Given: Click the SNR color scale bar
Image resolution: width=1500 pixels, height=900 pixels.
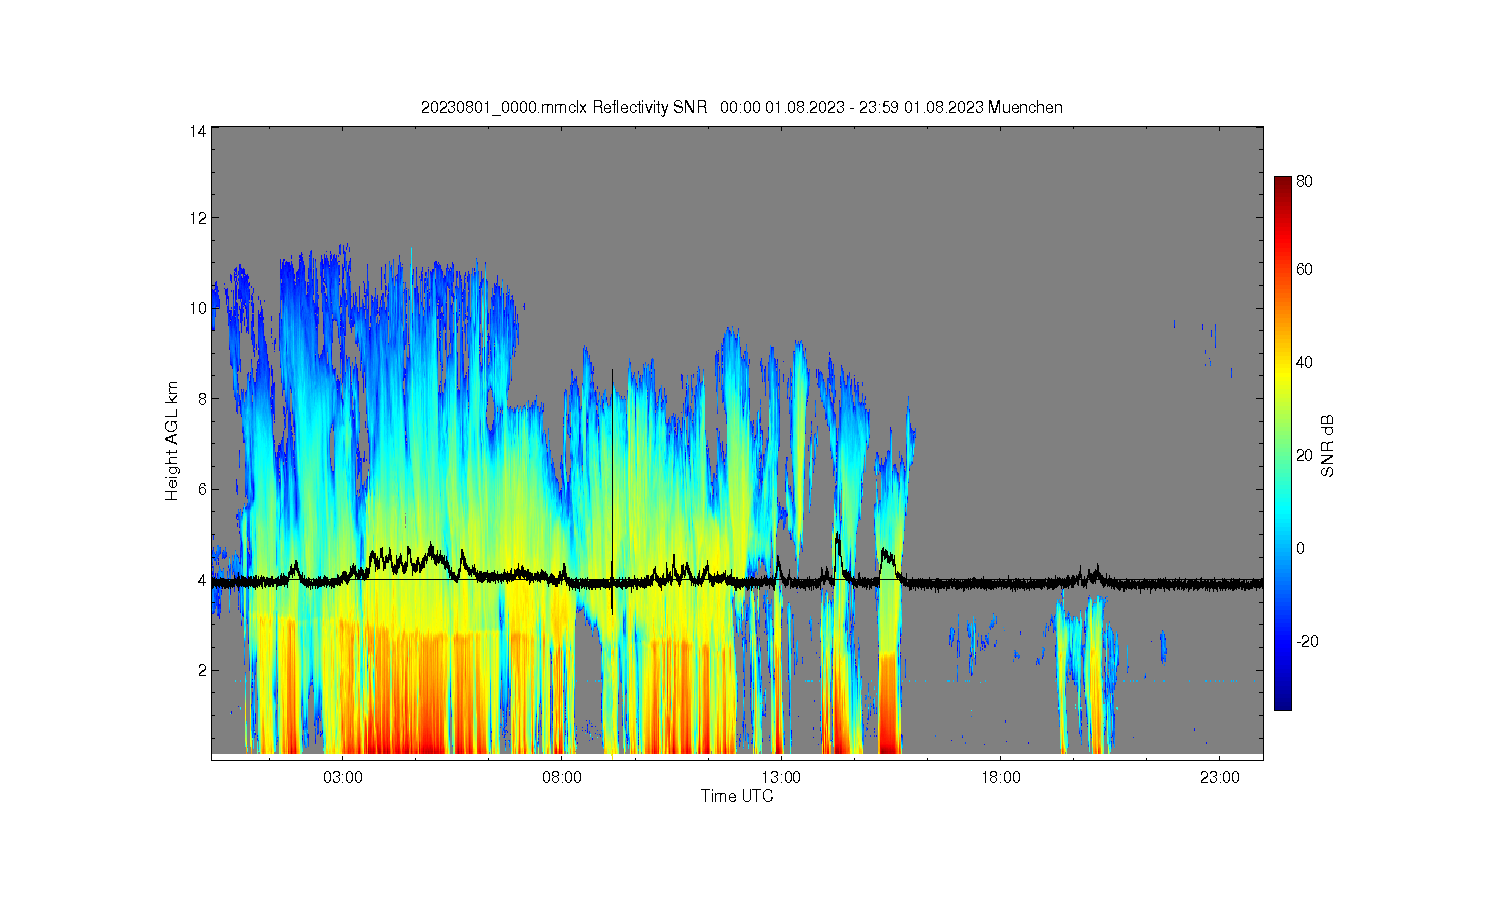Looking at the screenshot, I should [x=1282, y=443].
